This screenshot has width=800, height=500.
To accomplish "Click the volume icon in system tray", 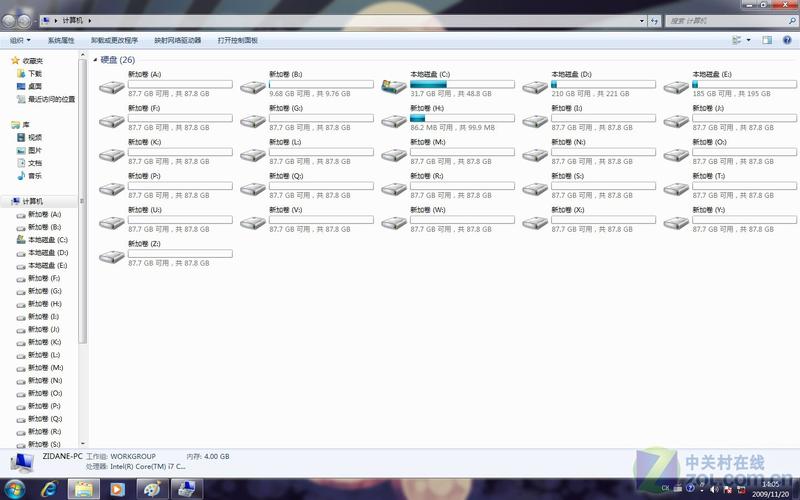I will click(x=714, y=489).
